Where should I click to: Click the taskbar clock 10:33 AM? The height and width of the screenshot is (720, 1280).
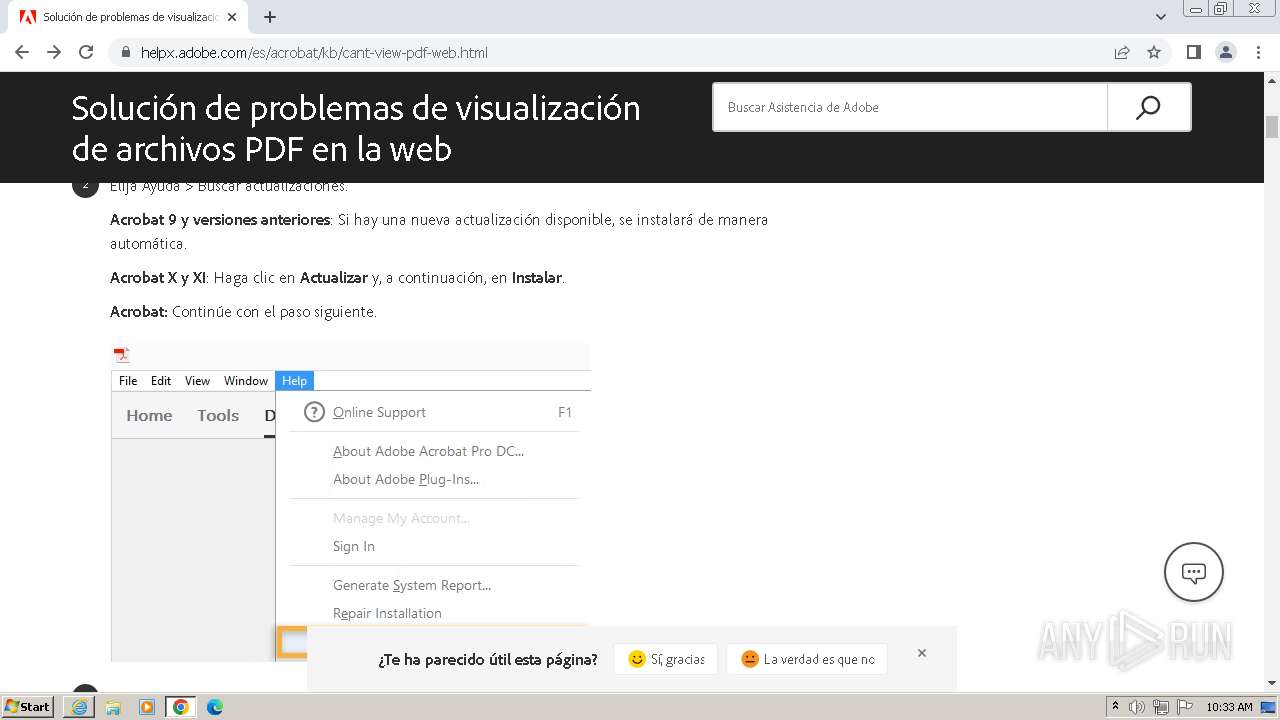point(1229,707)
